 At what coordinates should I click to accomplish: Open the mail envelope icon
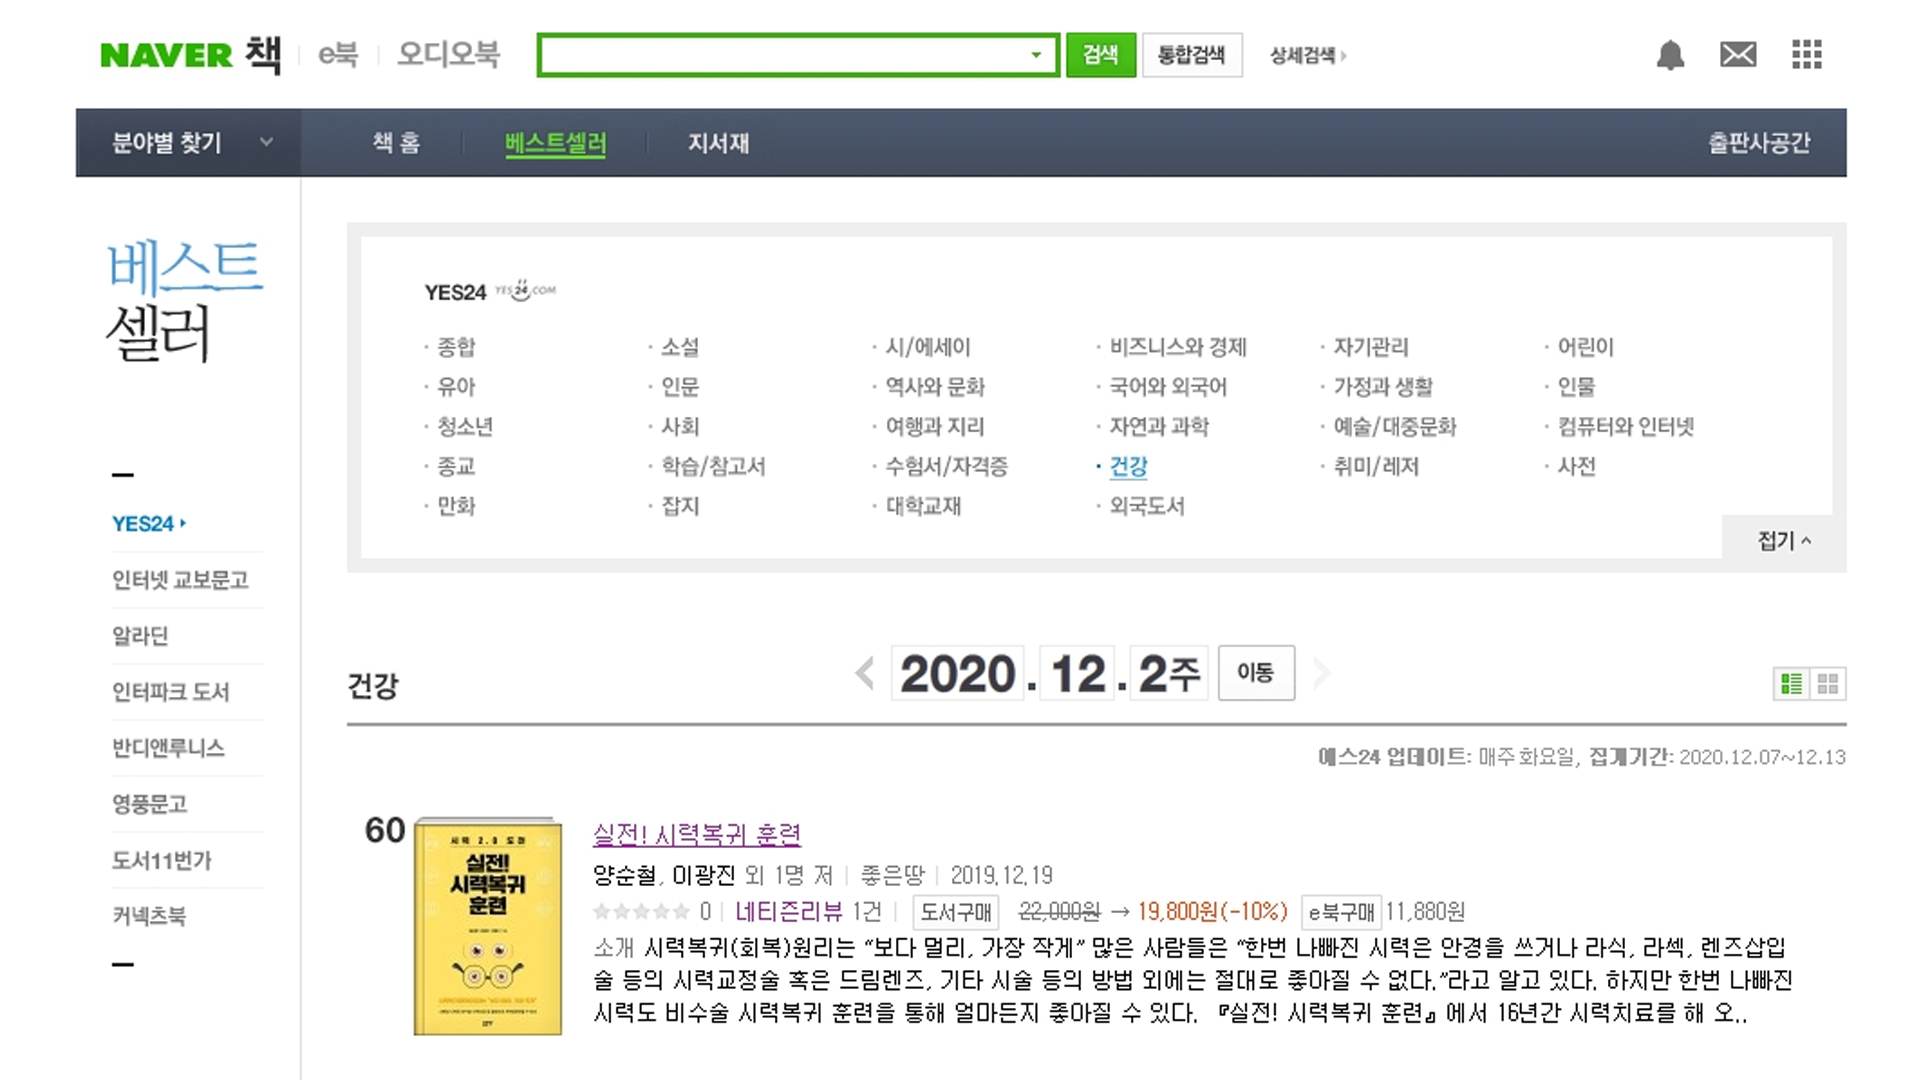[x=1738, y=55]
